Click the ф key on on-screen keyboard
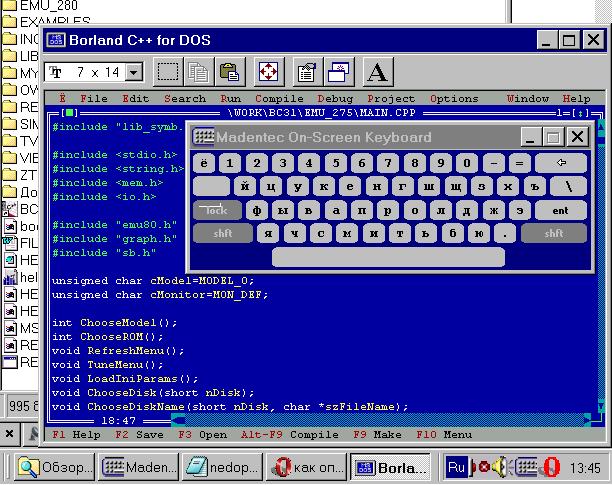 point(257,210)
